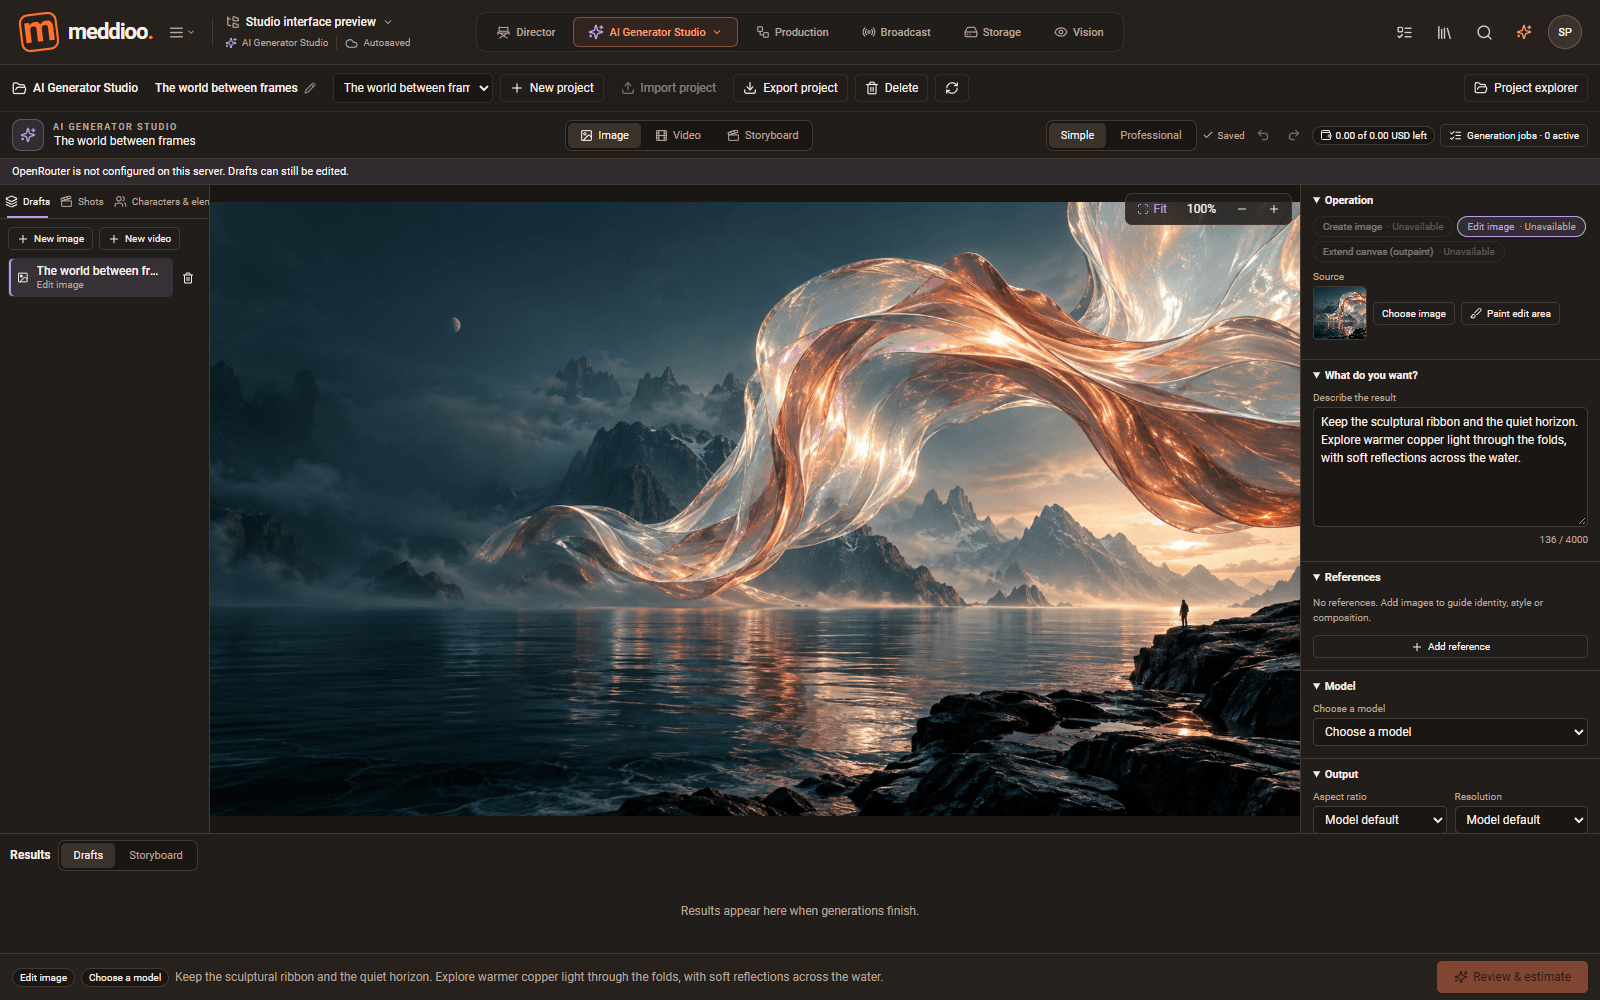Screen dimensions: 1600x1000
Task: Collapse the References section
Action: (1346, 577)
